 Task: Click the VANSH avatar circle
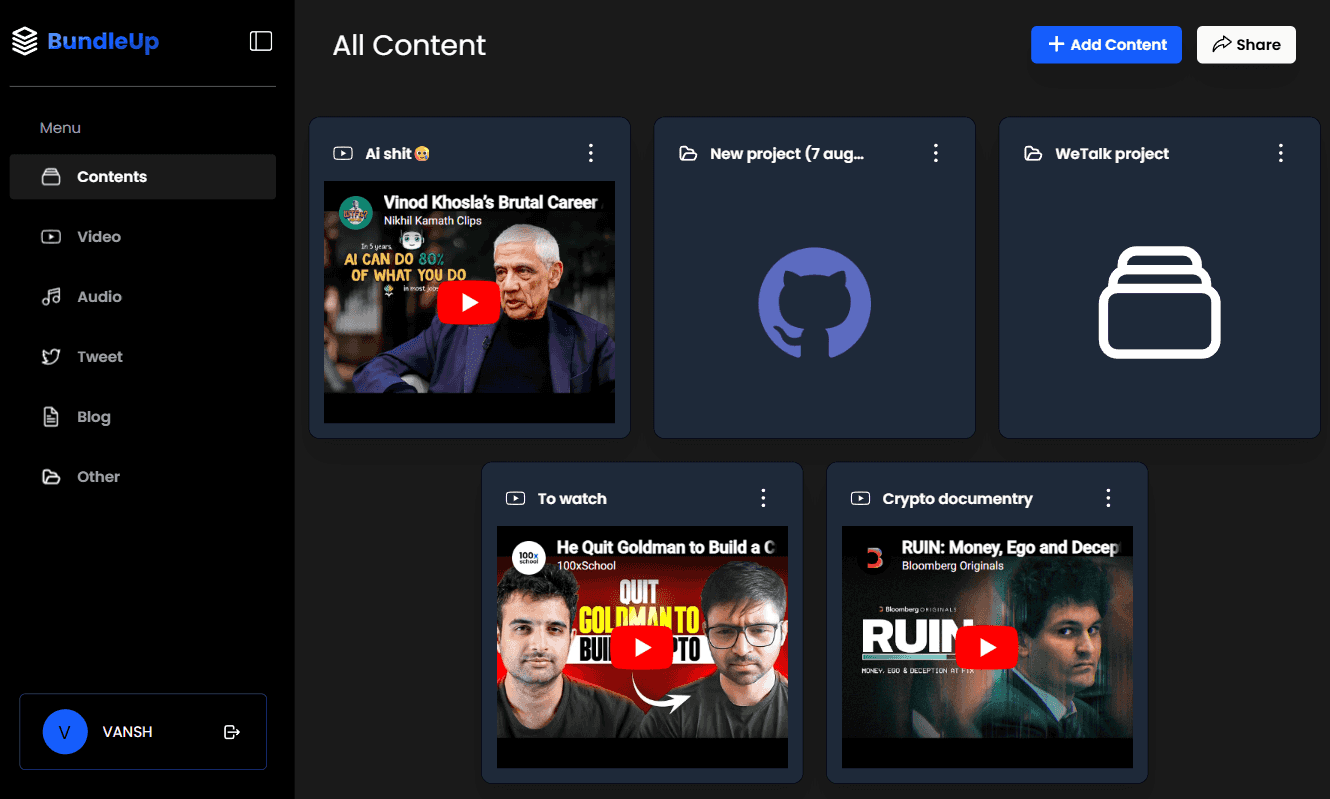tap(65, 732)
